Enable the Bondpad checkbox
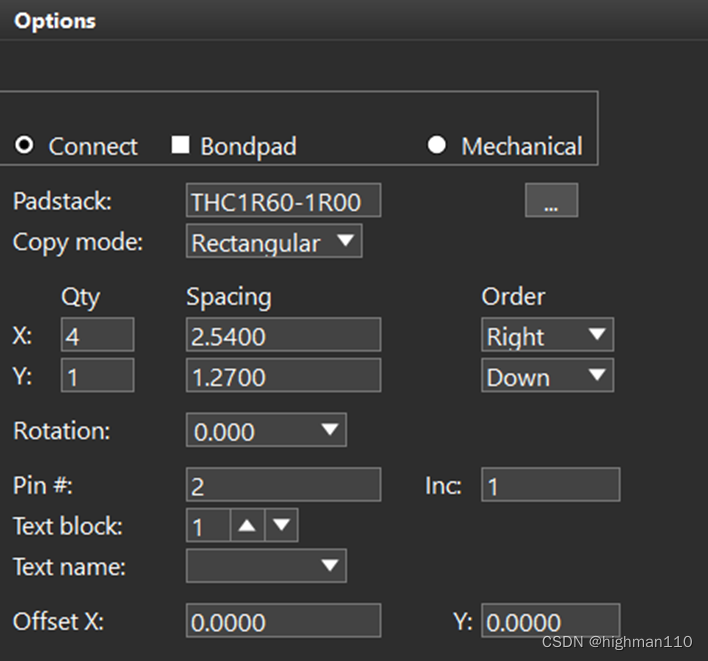Image resolution: width=708 pixels, height=661 pixels. point(180,145)
